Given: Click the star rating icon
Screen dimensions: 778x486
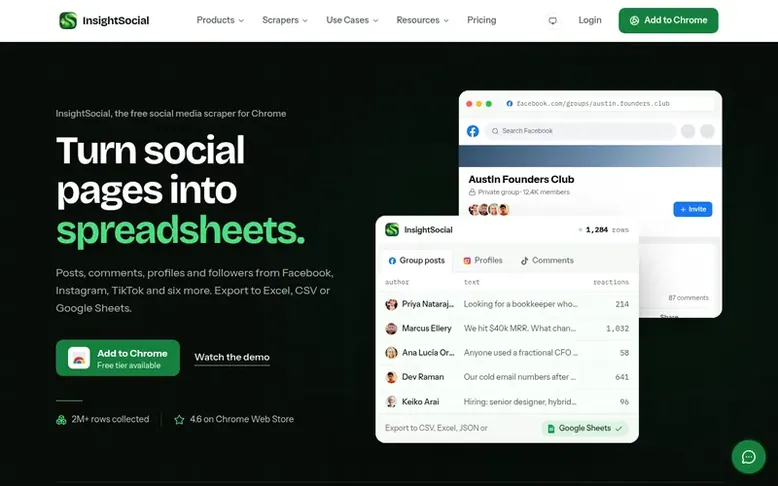Looking at the screenshot, I should [179, 419].
